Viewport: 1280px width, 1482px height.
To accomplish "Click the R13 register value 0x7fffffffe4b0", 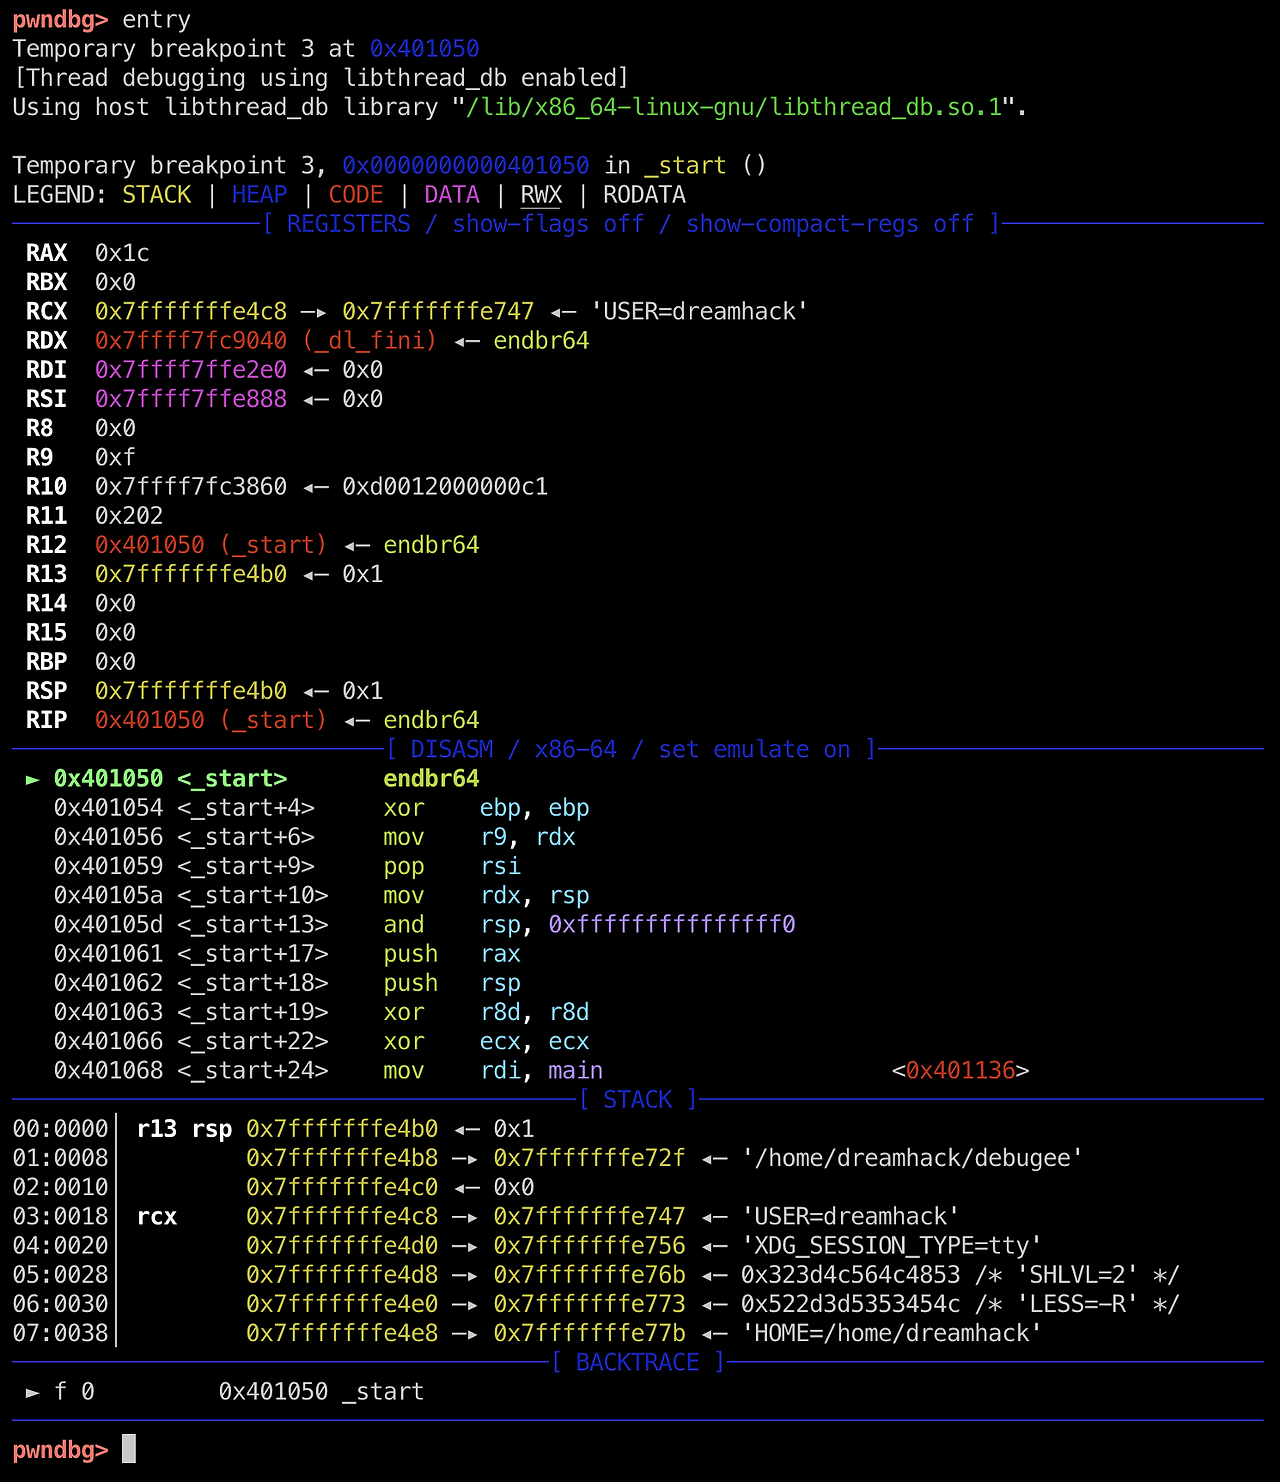I will tap(191, 574).
